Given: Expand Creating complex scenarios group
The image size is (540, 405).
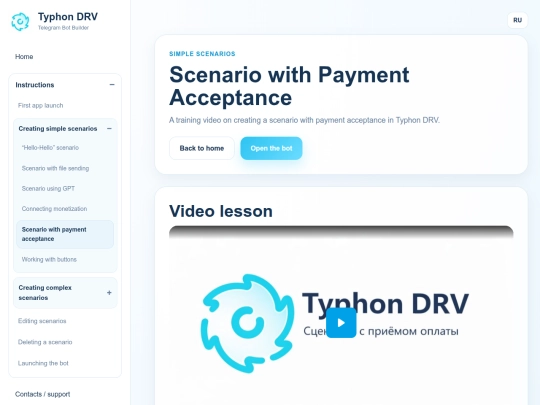Looking at the screenshot, I should [65, 292].
